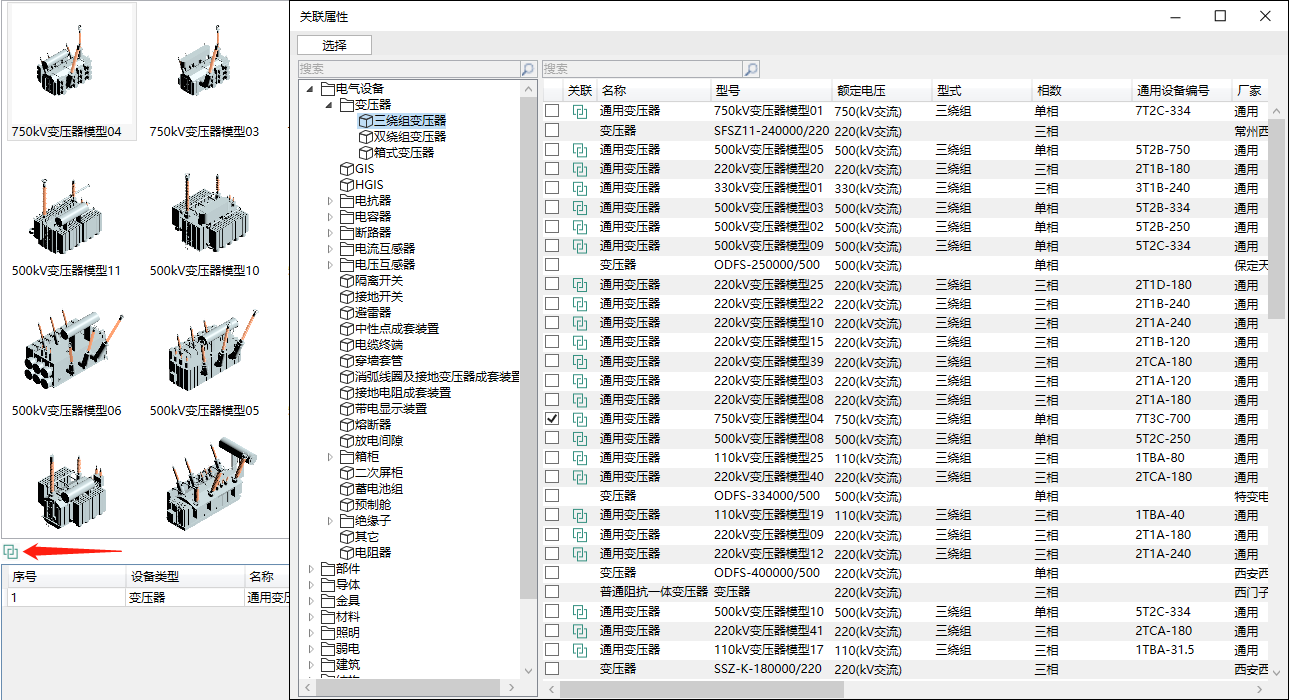Viewport: 1289px width, 700px height.
Task: Click the association icon in the 330kV变压器模型01 row
Action: [579, 188]
